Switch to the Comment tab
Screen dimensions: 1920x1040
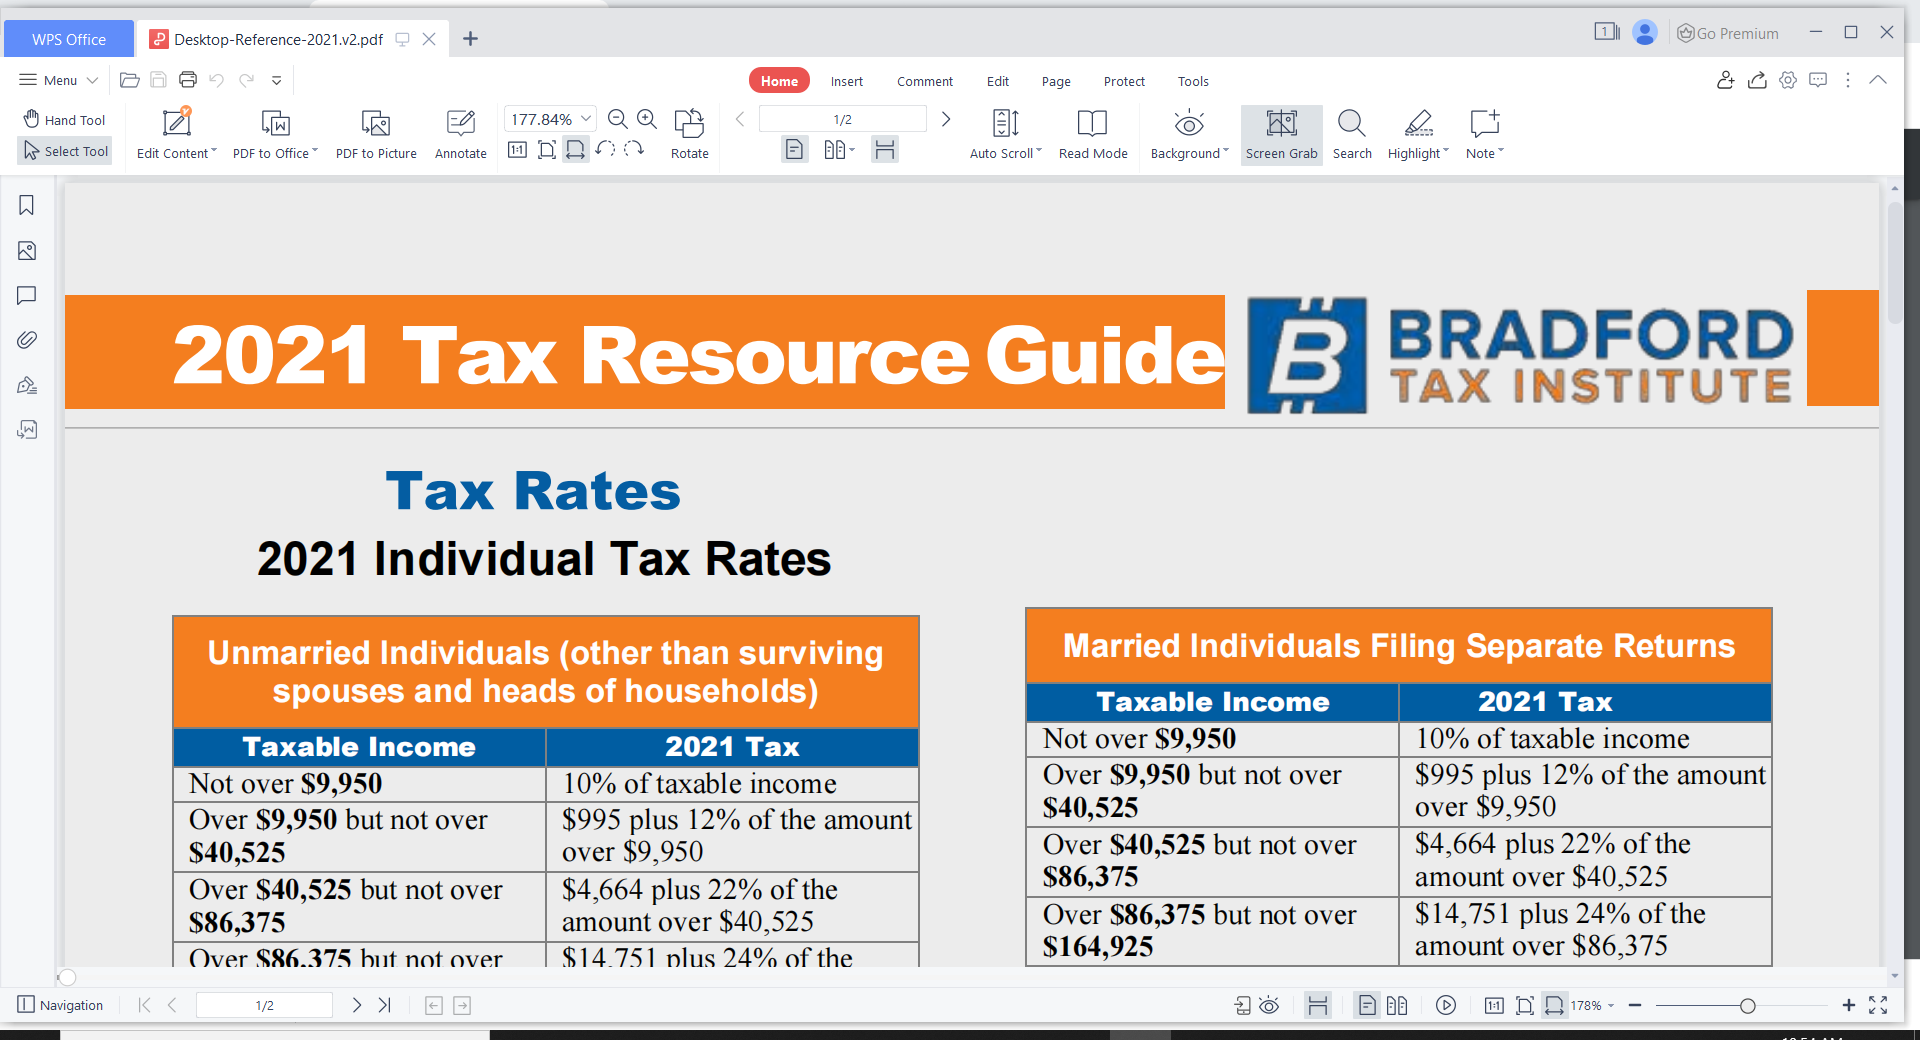coord(925,81)
